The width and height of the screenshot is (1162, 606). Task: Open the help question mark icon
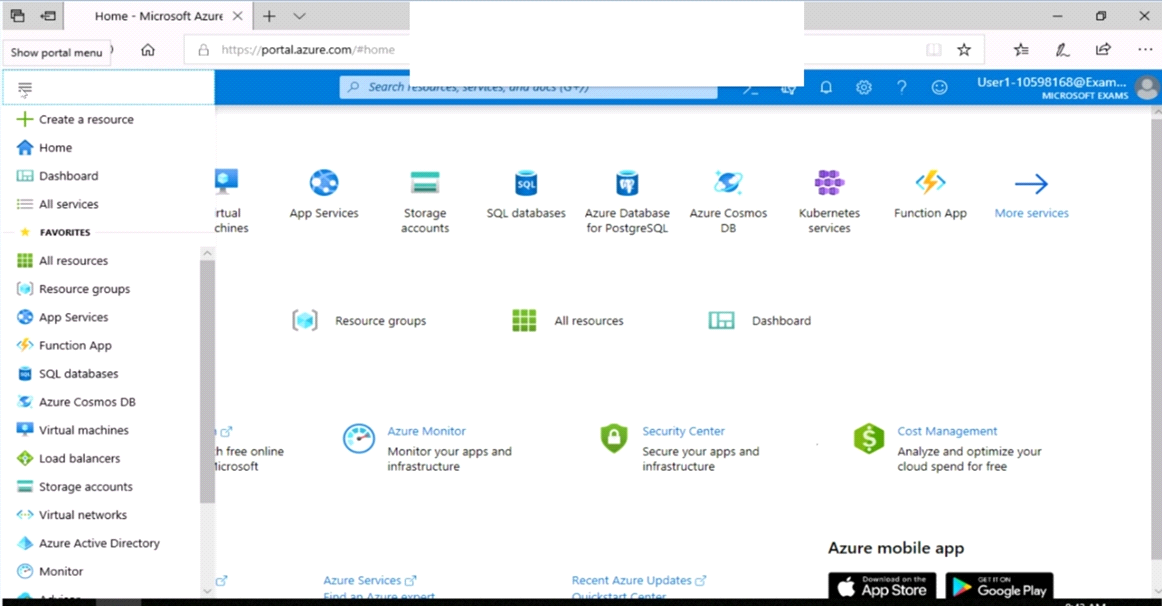click(901, 87)
